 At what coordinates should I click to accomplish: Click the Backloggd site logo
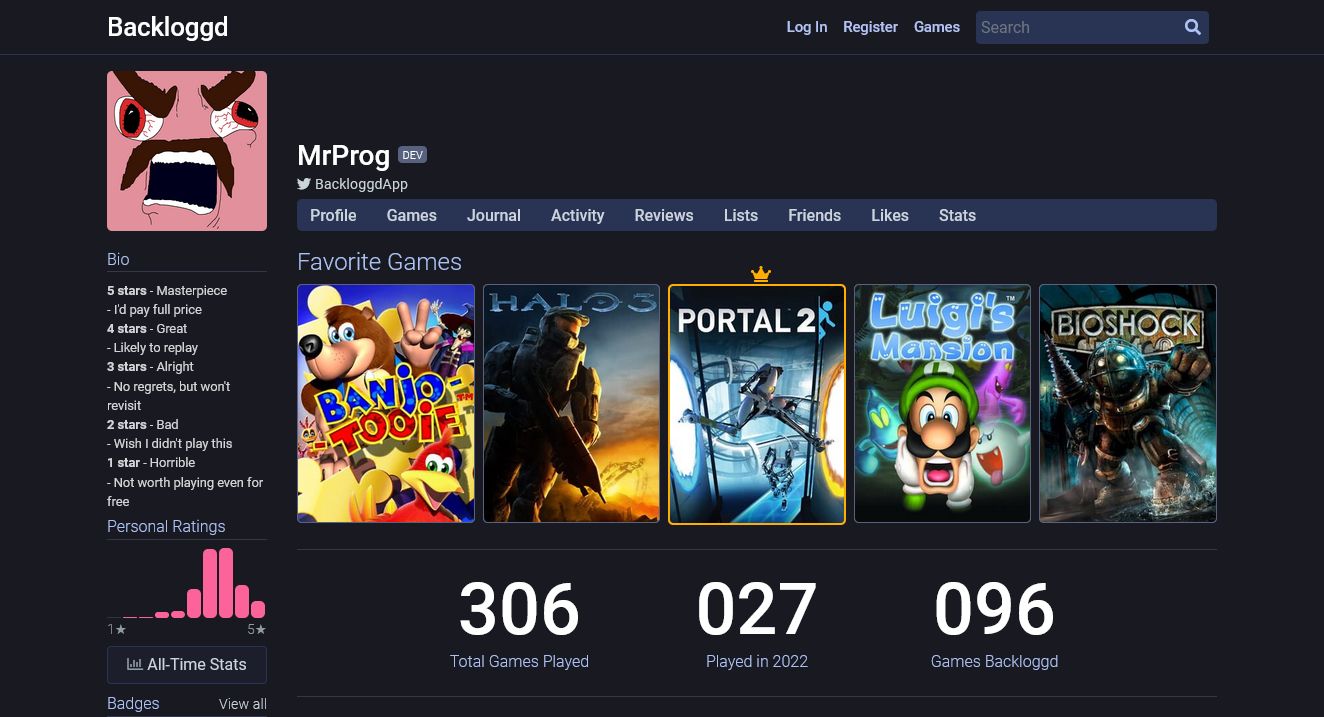pos(167,27)
